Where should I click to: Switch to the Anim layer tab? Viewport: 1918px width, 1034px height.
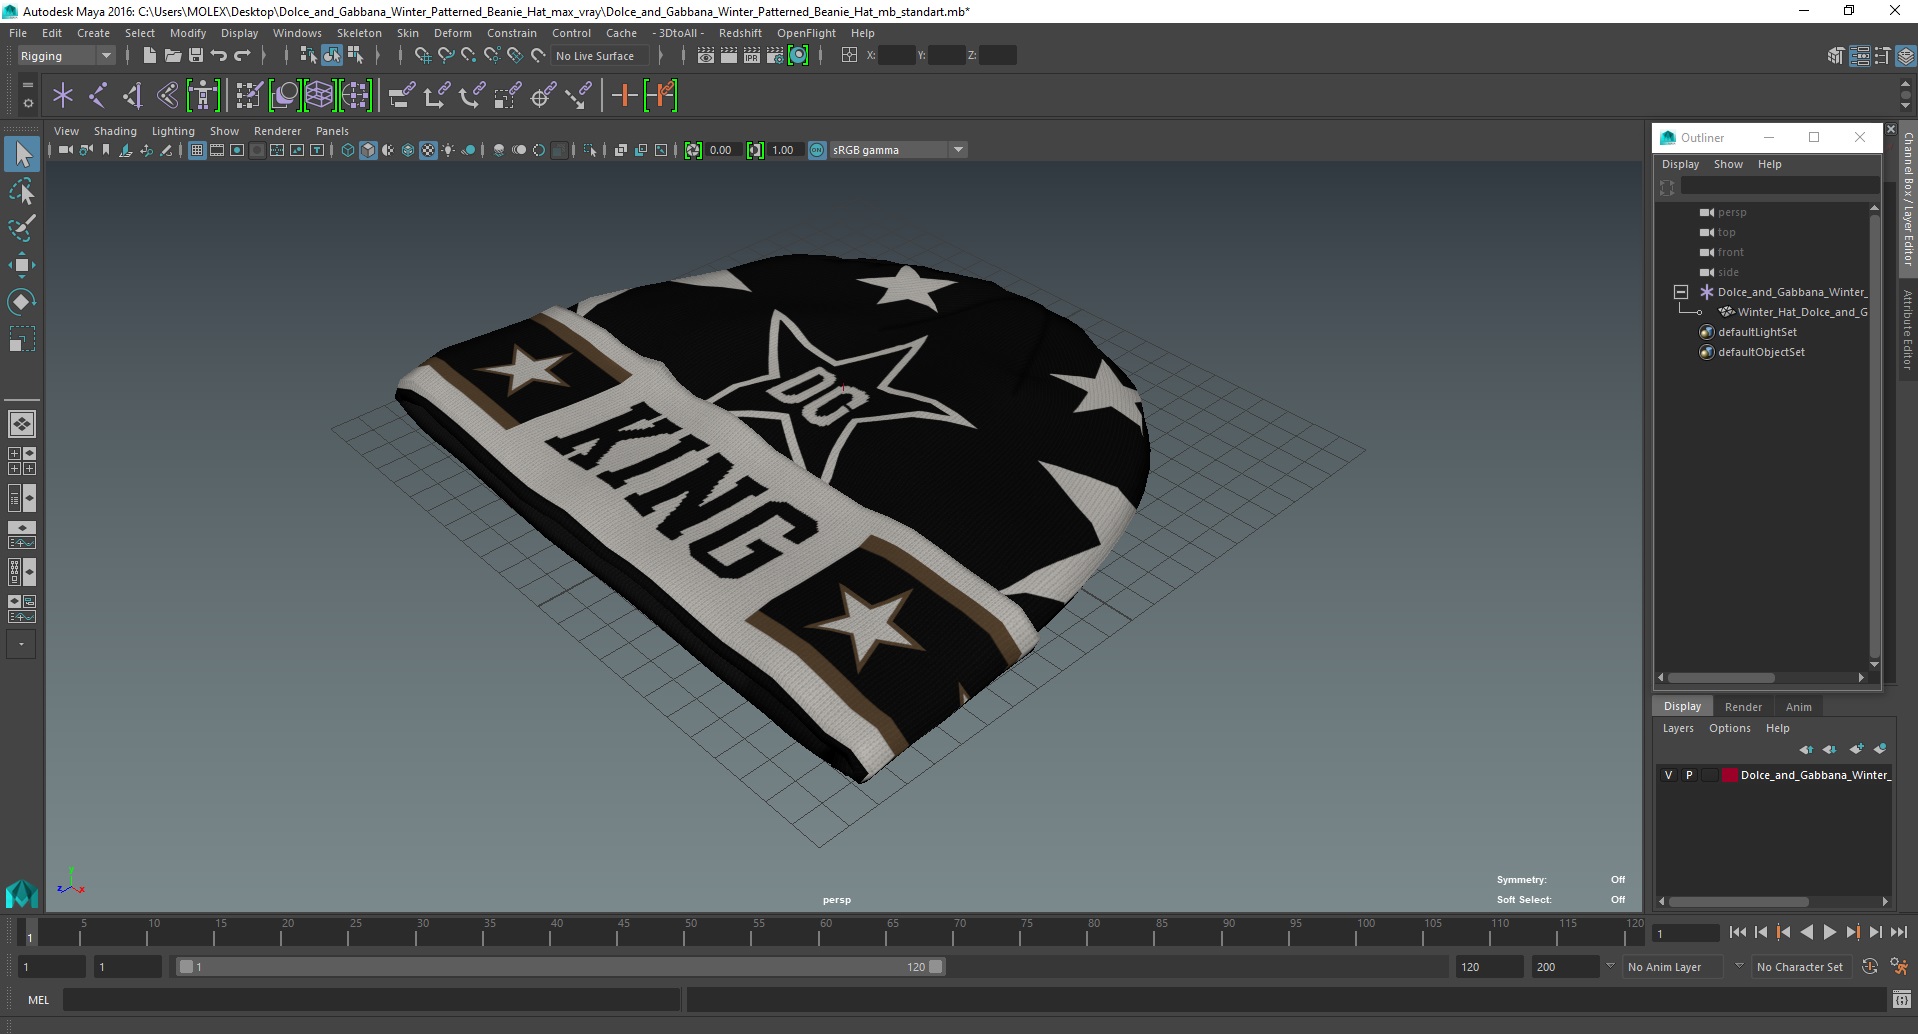pyautogui.click(x=1798, y=706)
